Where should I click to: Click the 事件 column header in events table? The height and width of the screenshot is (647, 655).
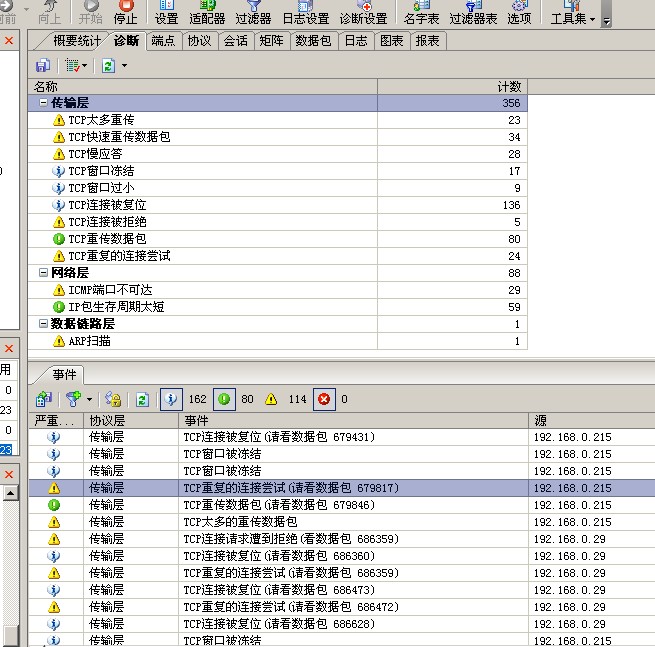353,420
